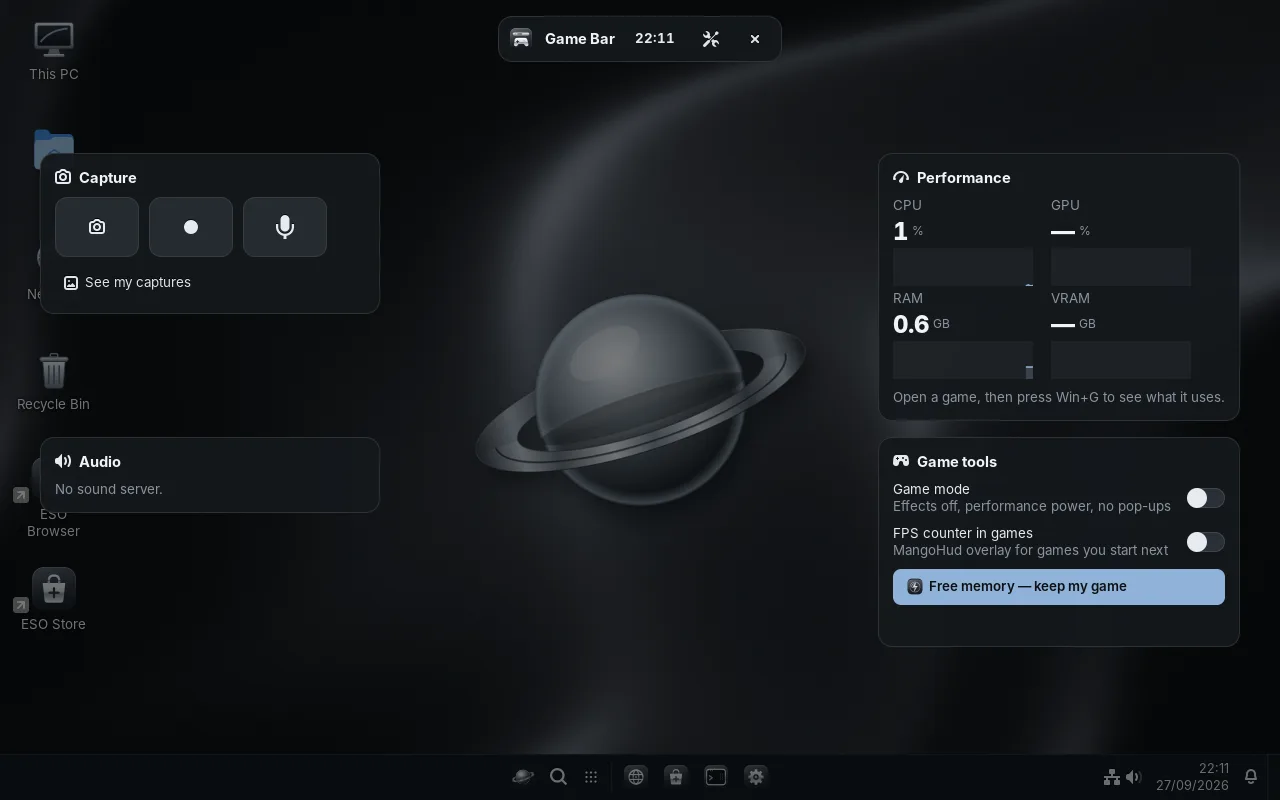Click the 'Game mode' label text
Viewport: 1280px width, 800px height.
pos(931,489)
